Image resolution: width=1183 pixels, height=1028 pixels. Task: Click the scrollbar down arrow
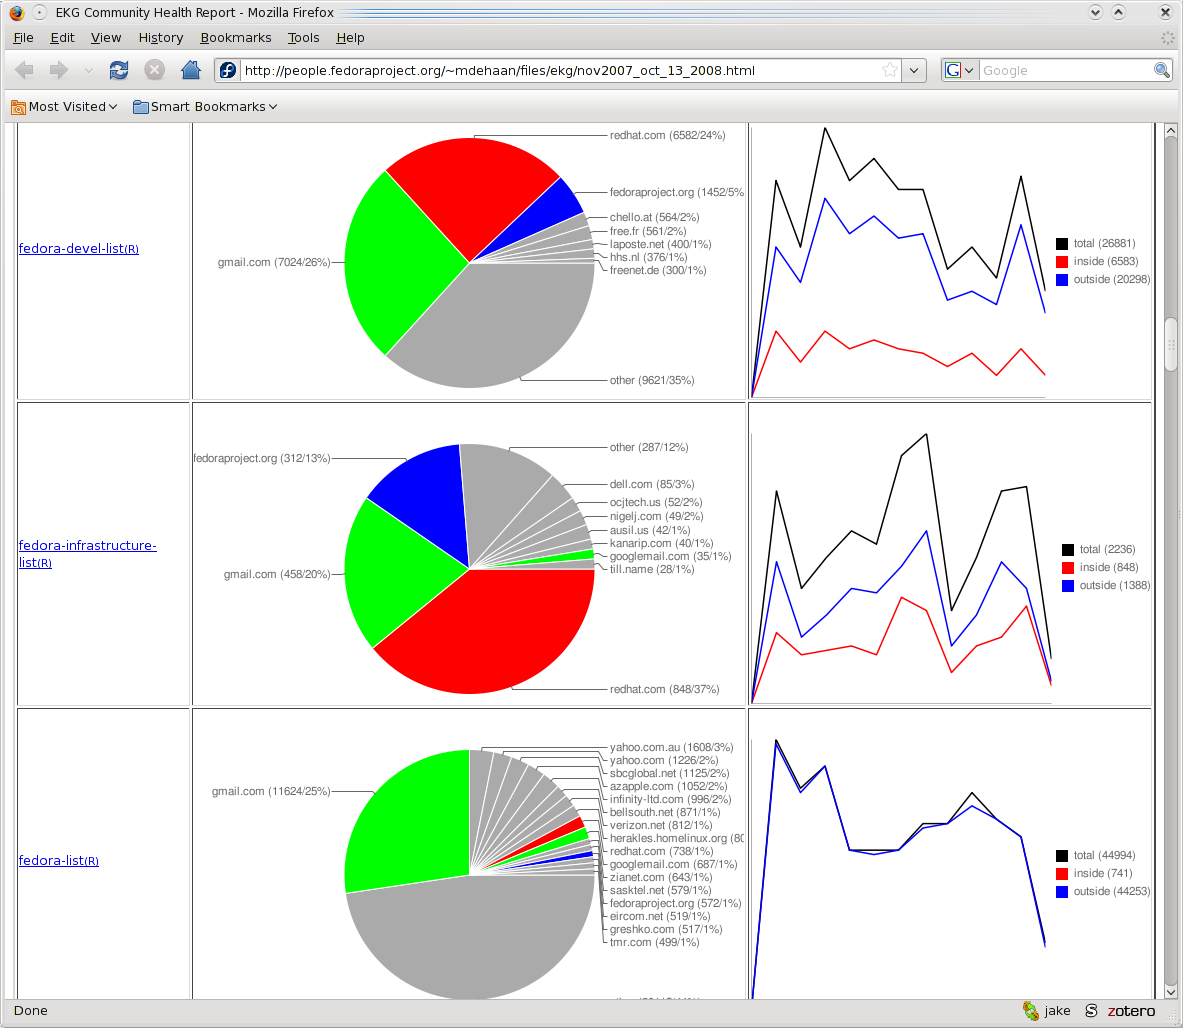[x=1171, y=991]
